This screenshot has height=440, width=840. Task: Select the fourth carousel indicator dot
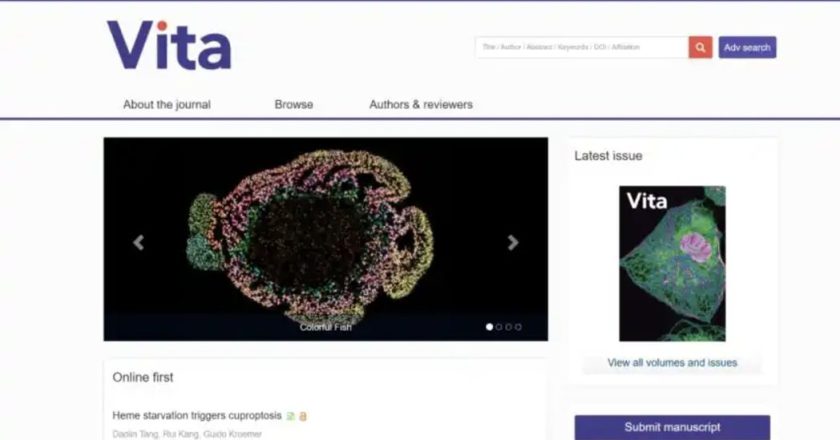click(x=518, y=327)
